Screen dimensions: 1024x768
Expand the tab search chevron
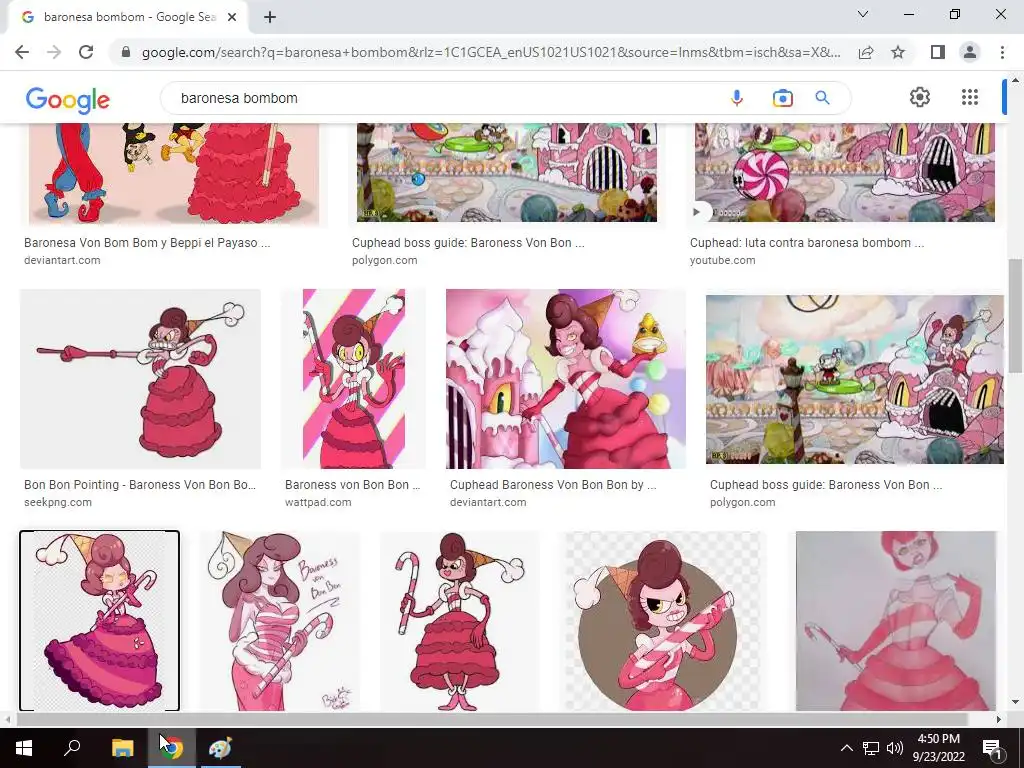[x=863, y=14]
